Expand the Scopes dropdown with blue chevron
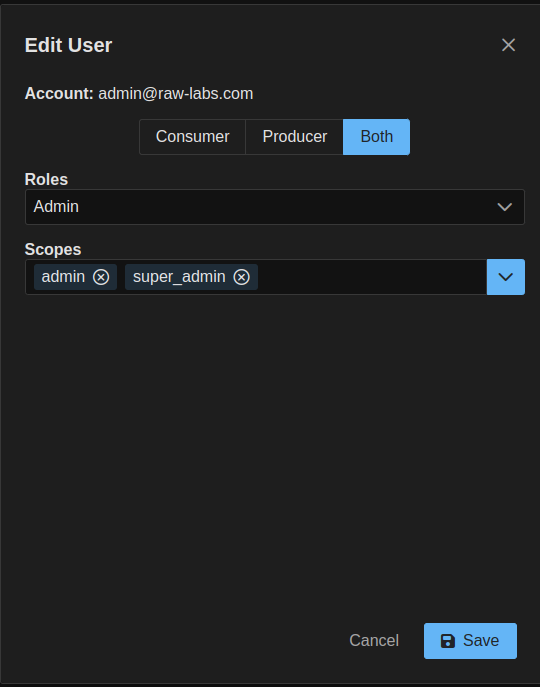Viewport: 540px width, 687px height. point(505,277)
